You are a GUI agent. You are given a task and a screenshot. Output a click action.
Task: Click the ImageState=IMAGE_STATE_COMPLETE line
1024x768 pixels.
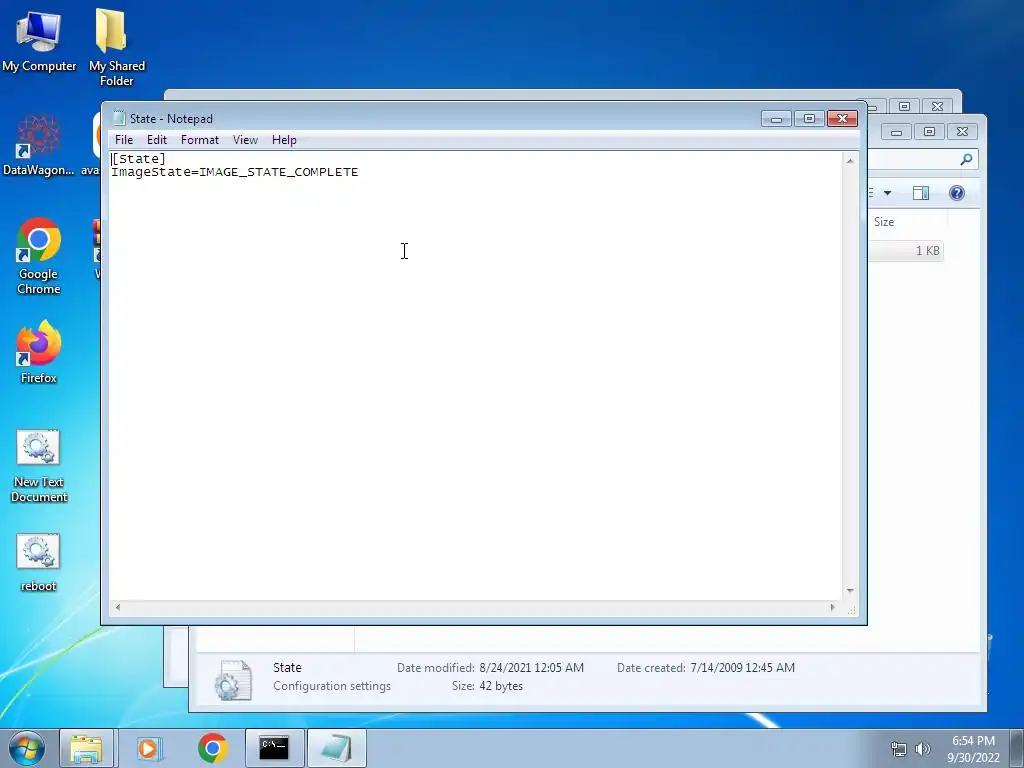click(234, 172)
